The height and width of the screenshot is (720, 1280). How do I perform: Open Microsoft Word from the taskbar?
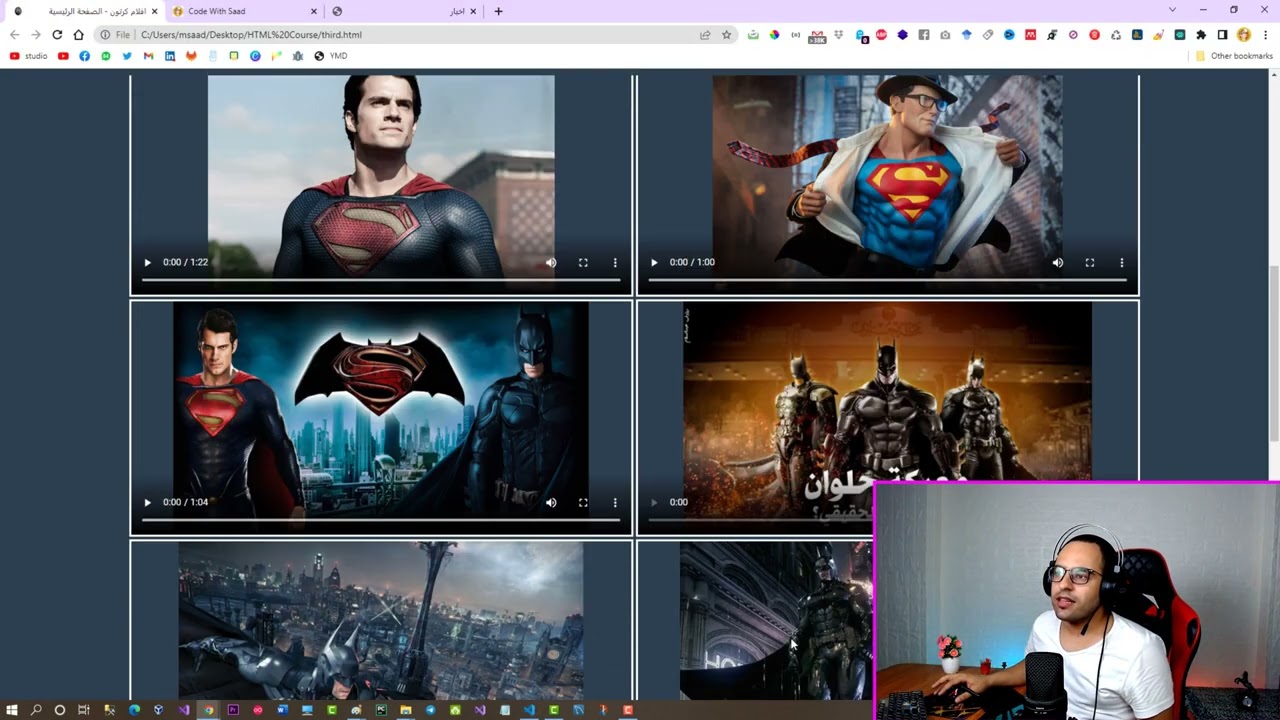pos(282,710)
